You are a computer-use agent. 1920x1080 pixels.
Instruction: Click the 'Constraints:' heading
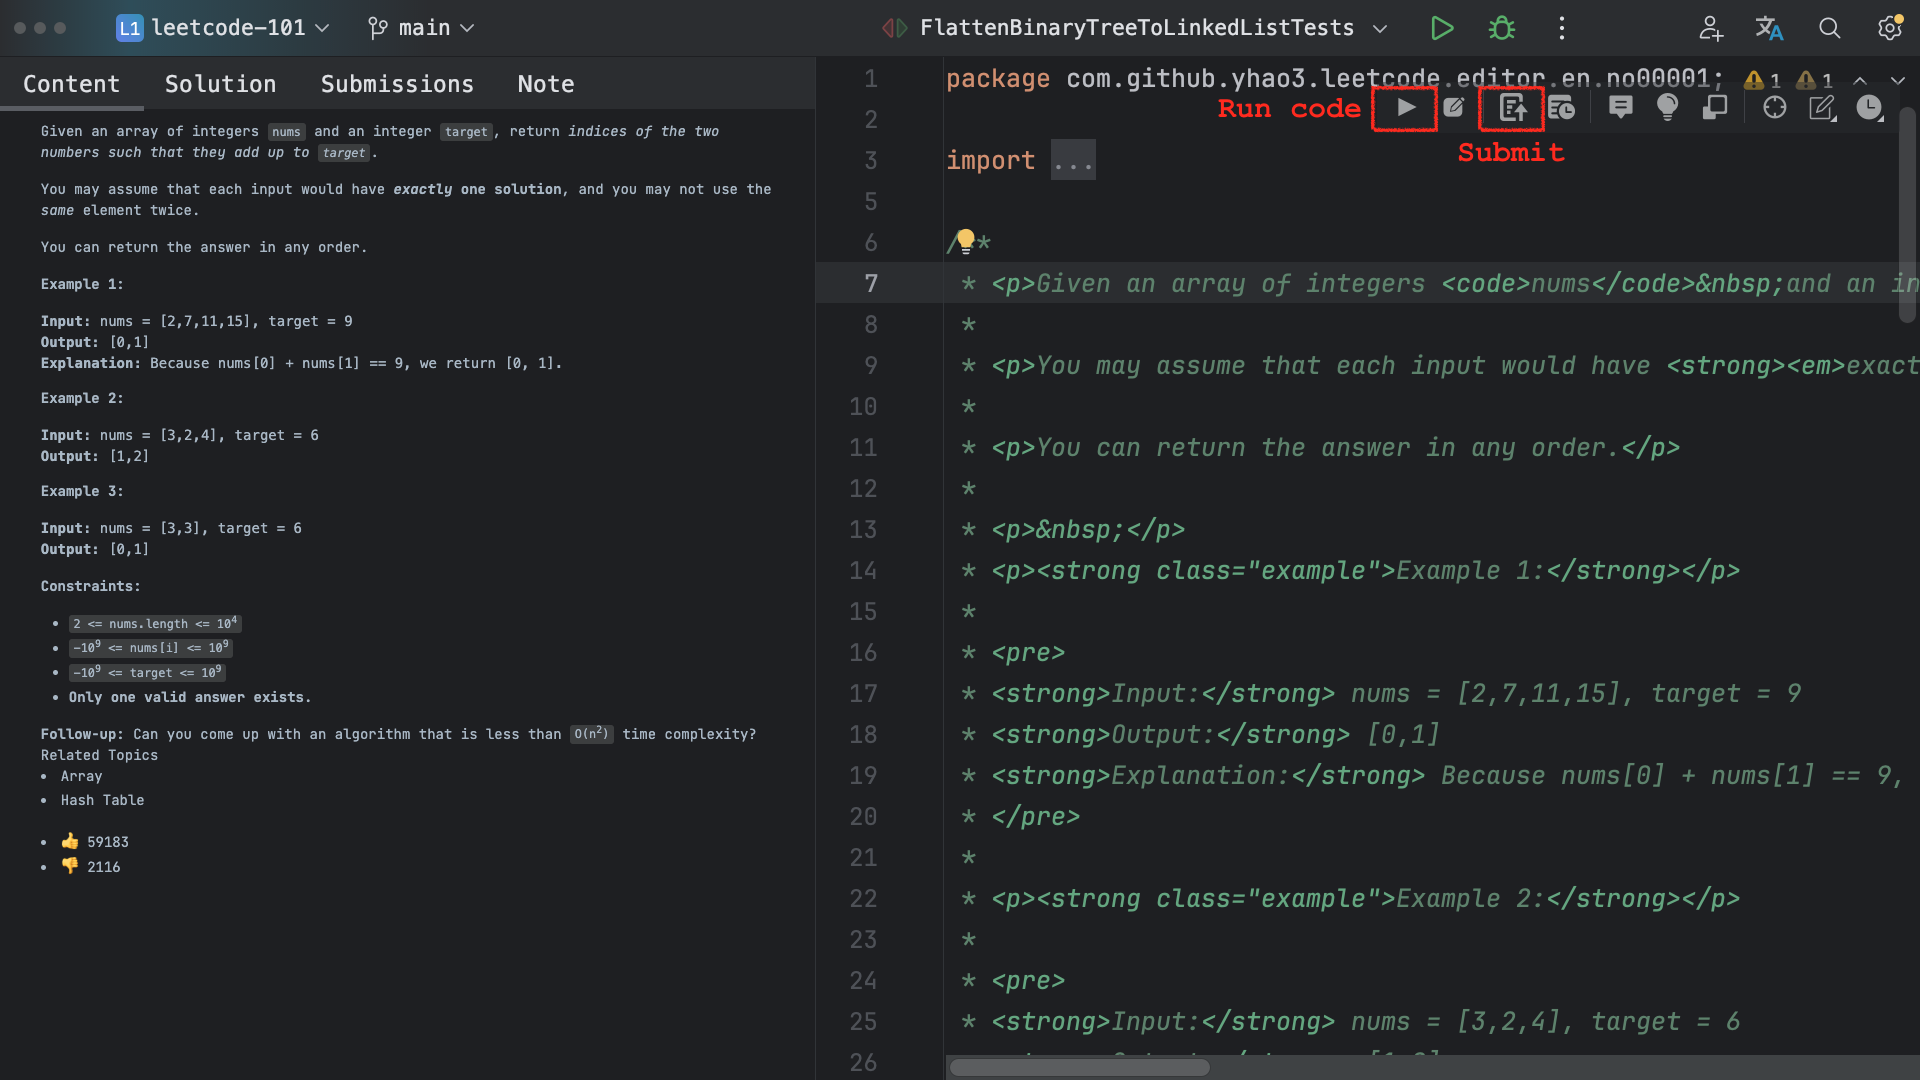pyautogui.click(x=90, y=586)
